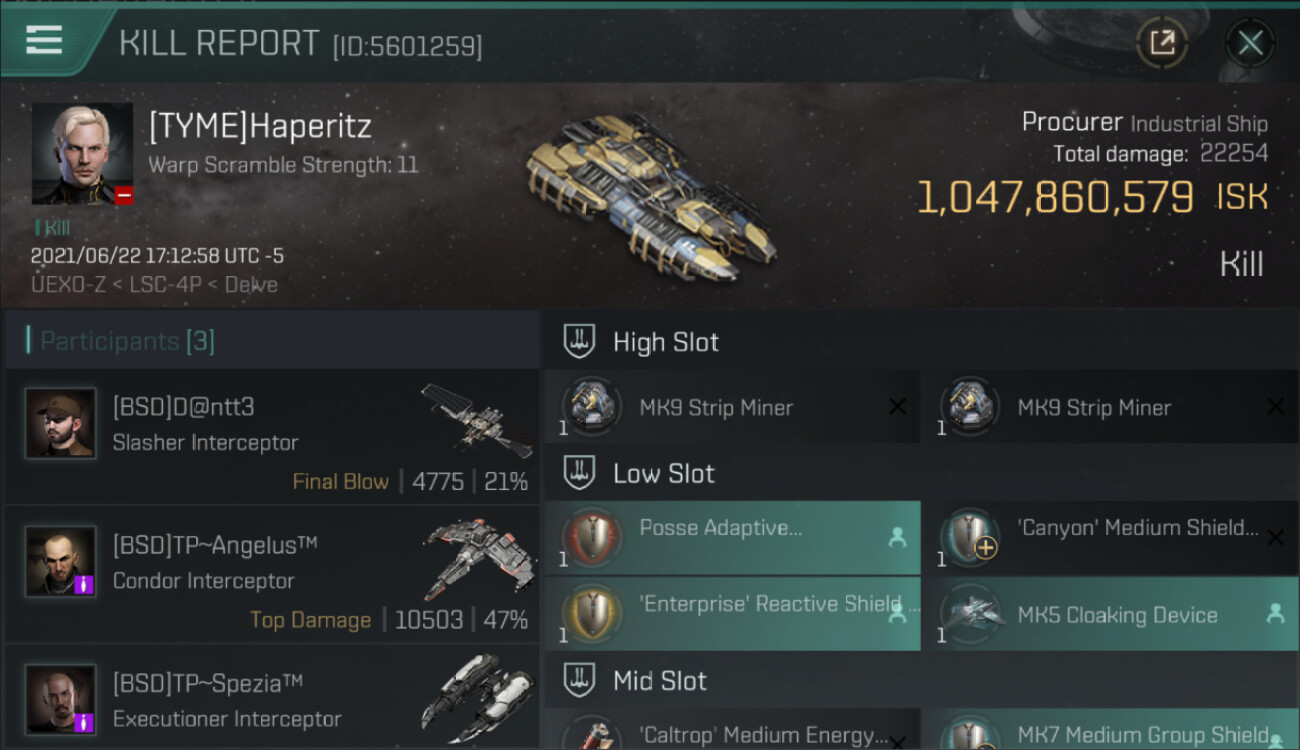The height and width of the screenshot is (750, 1300).
Task: Open the hamburger menu icon
Action: click(x=43, y=40)
